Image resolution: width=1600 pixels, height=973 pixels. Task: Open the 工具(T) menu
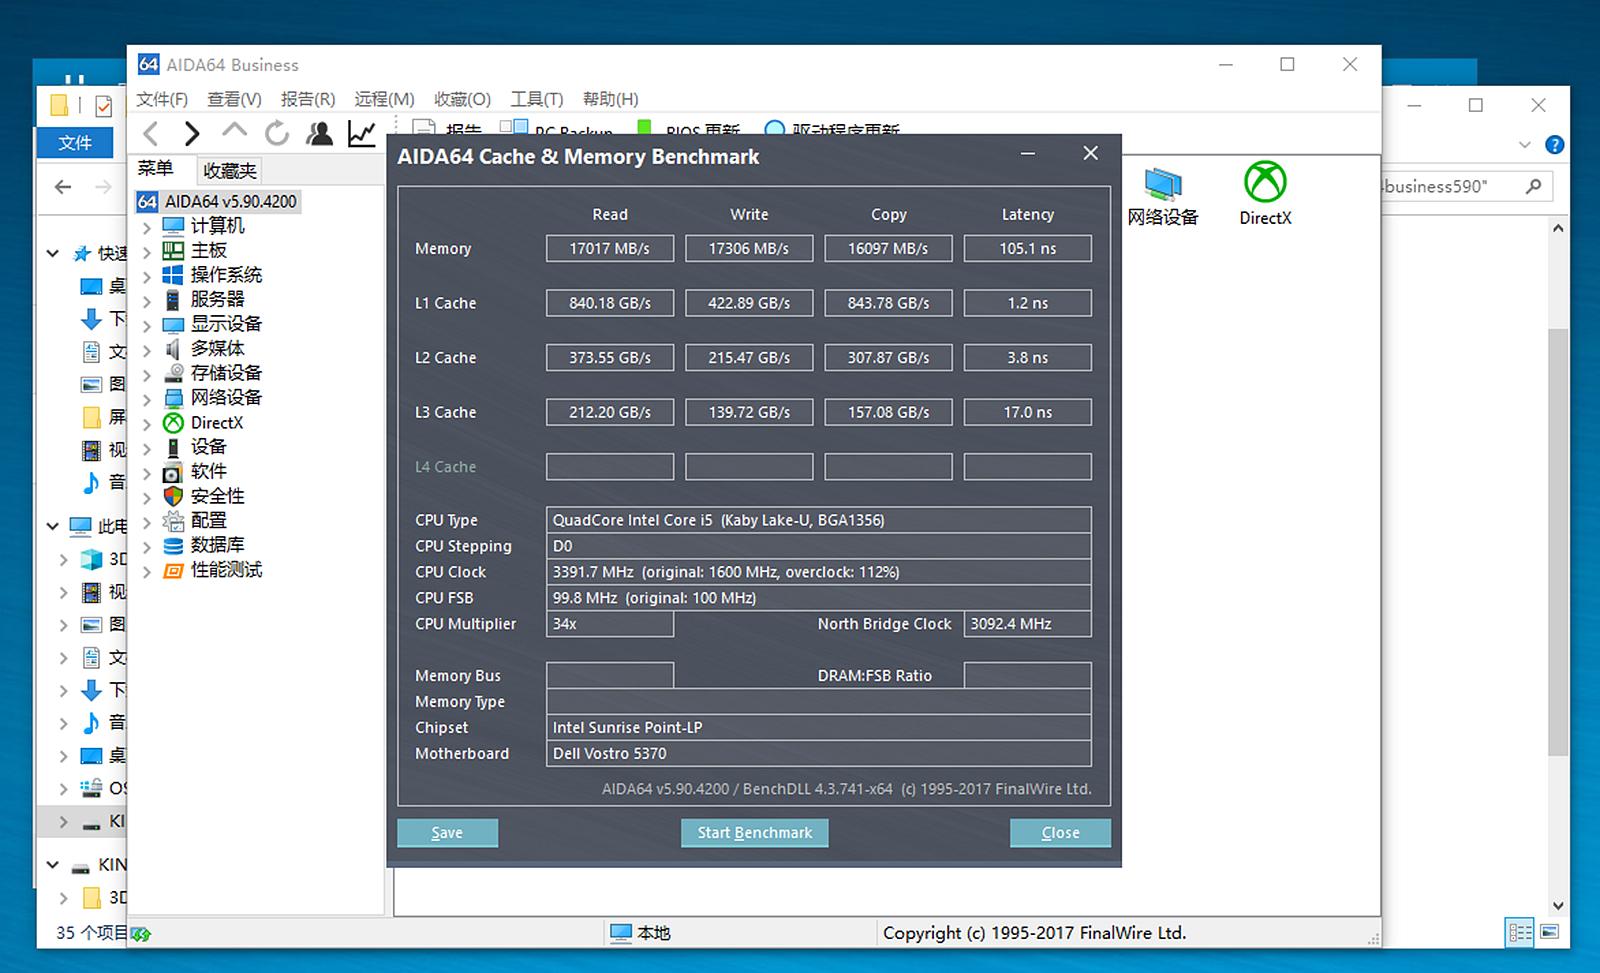point(537,99)
